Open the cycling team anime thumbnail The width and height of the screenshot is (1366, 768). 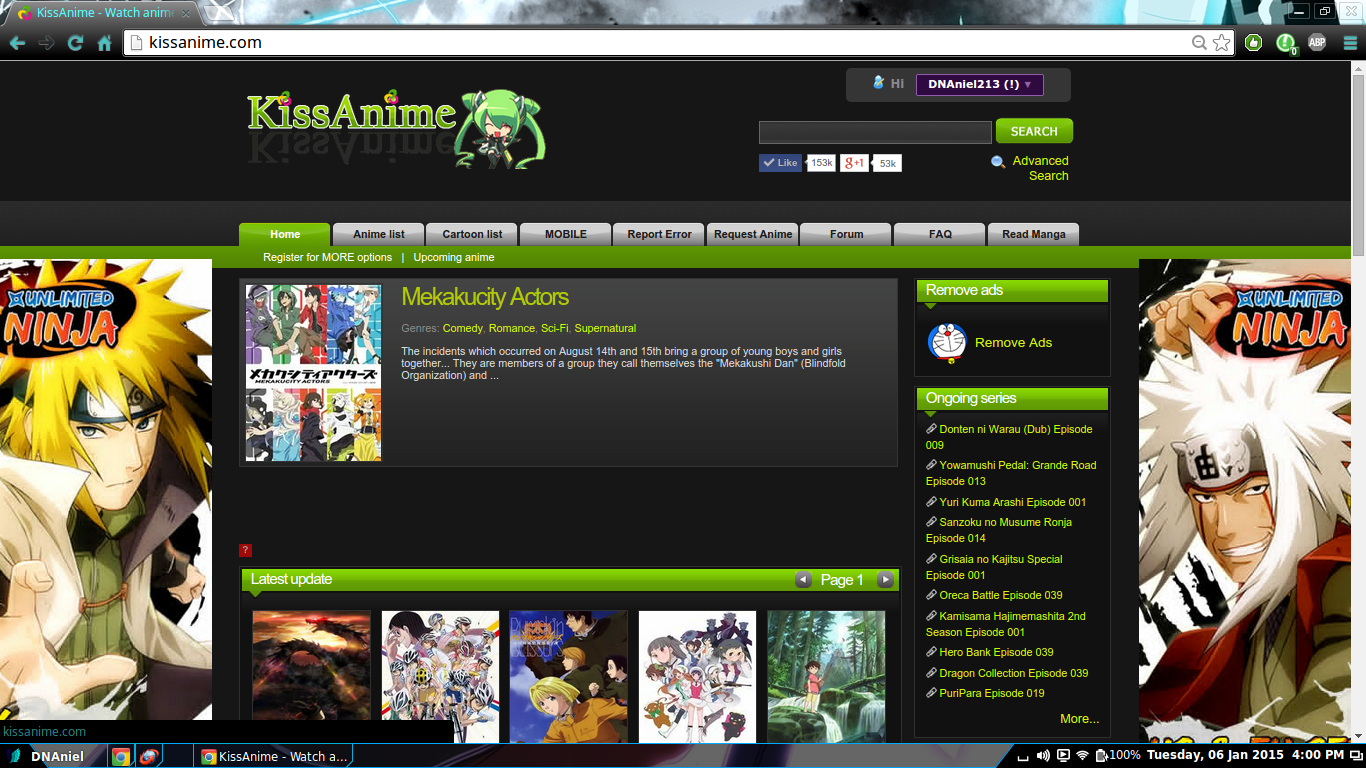(x=440, y=676)
